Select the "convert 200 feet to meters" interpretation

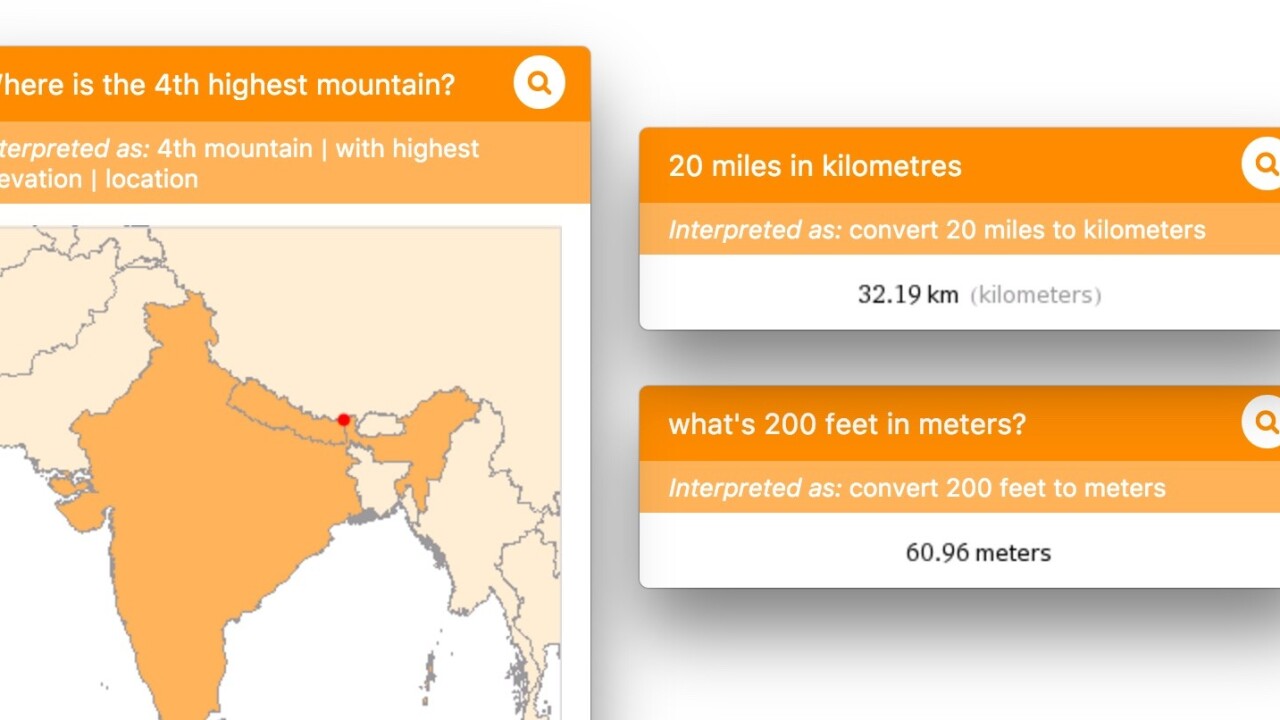click(1007, 488)
